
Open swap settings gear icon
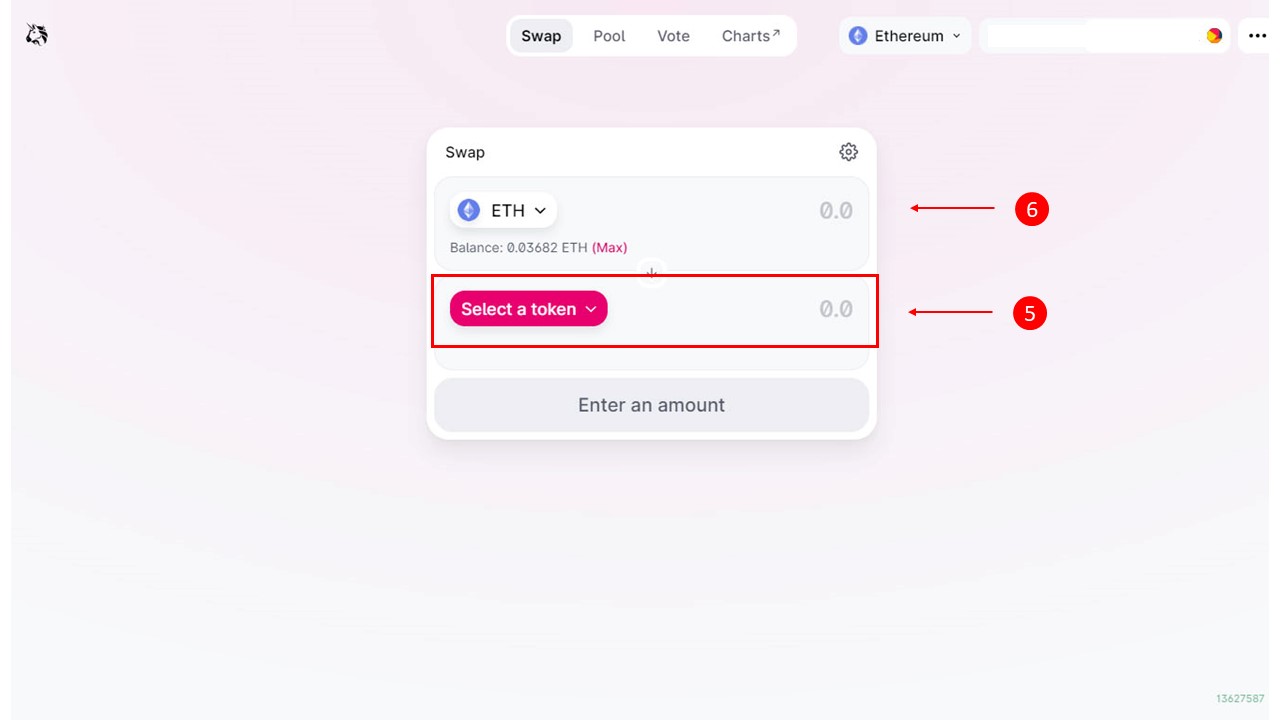click(848, 152)
